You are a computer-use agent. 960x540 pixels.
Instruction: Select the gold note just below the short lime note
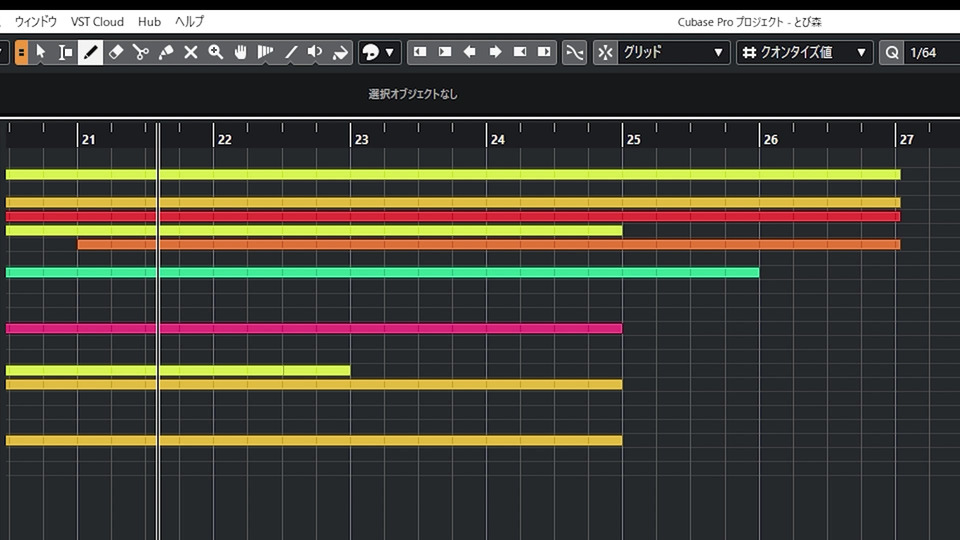(x=314, y=384)
